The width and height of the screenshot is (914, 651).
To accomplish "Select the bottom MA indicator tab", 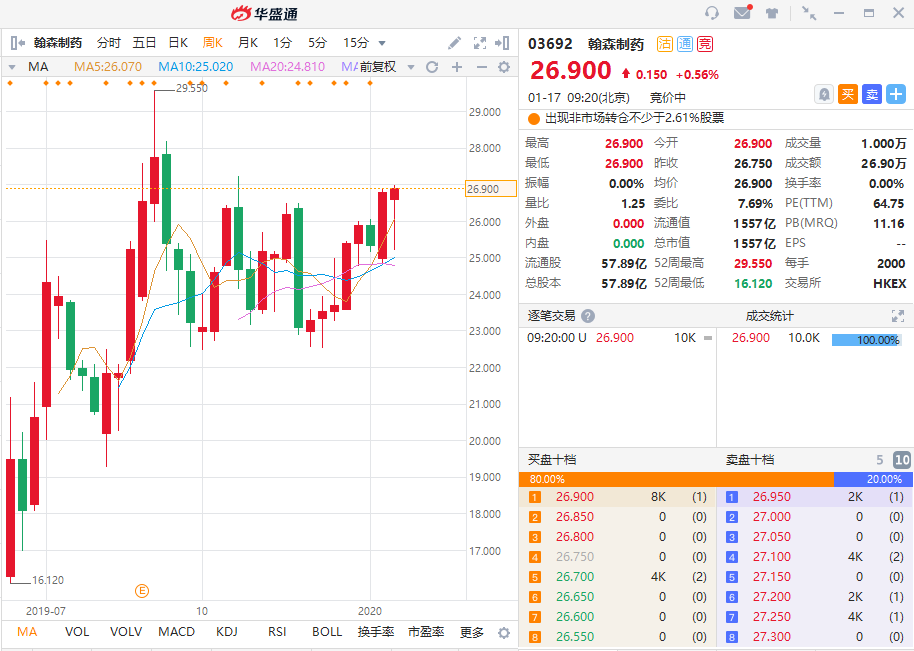I will click(x=27, y=632).
